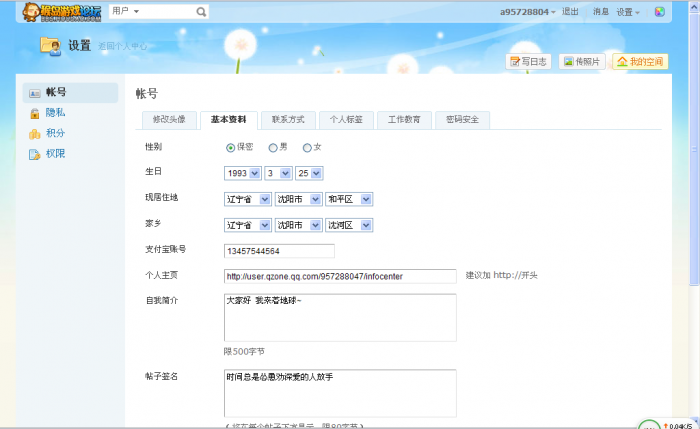Click the 积分 coins icon
This screenshot has height=429, width=700.
(34, 133)
